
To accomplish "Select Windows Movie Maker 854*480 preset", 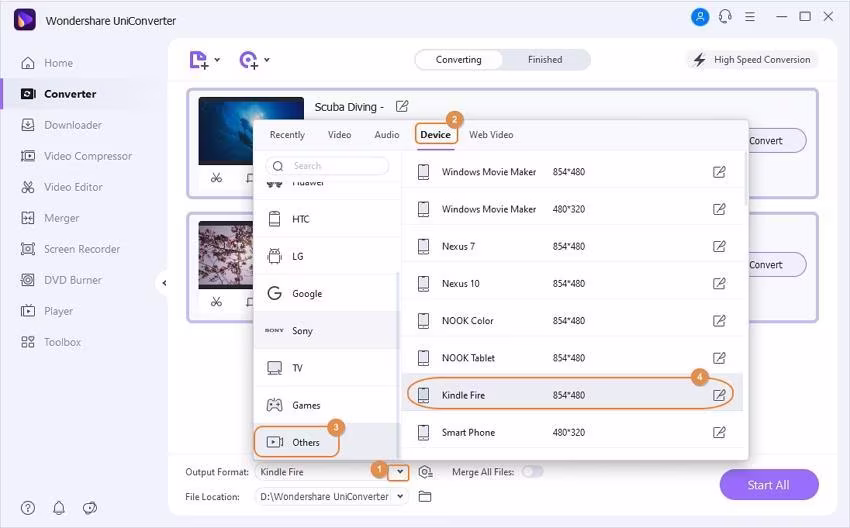I will (573, 172).
